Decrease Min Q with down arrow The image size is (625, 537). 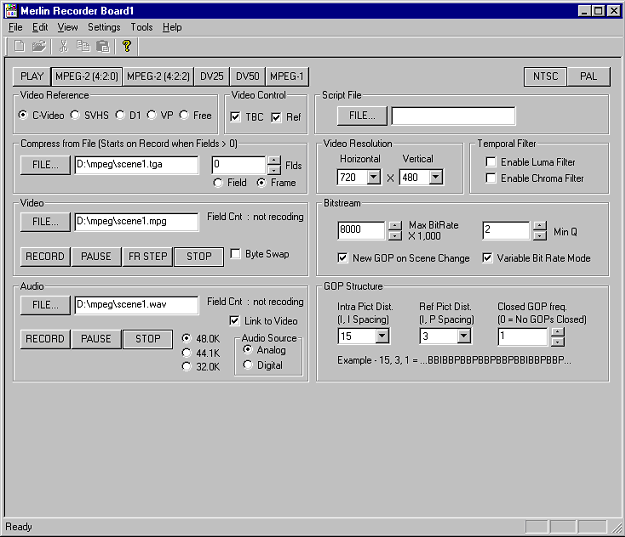[540, 236]
